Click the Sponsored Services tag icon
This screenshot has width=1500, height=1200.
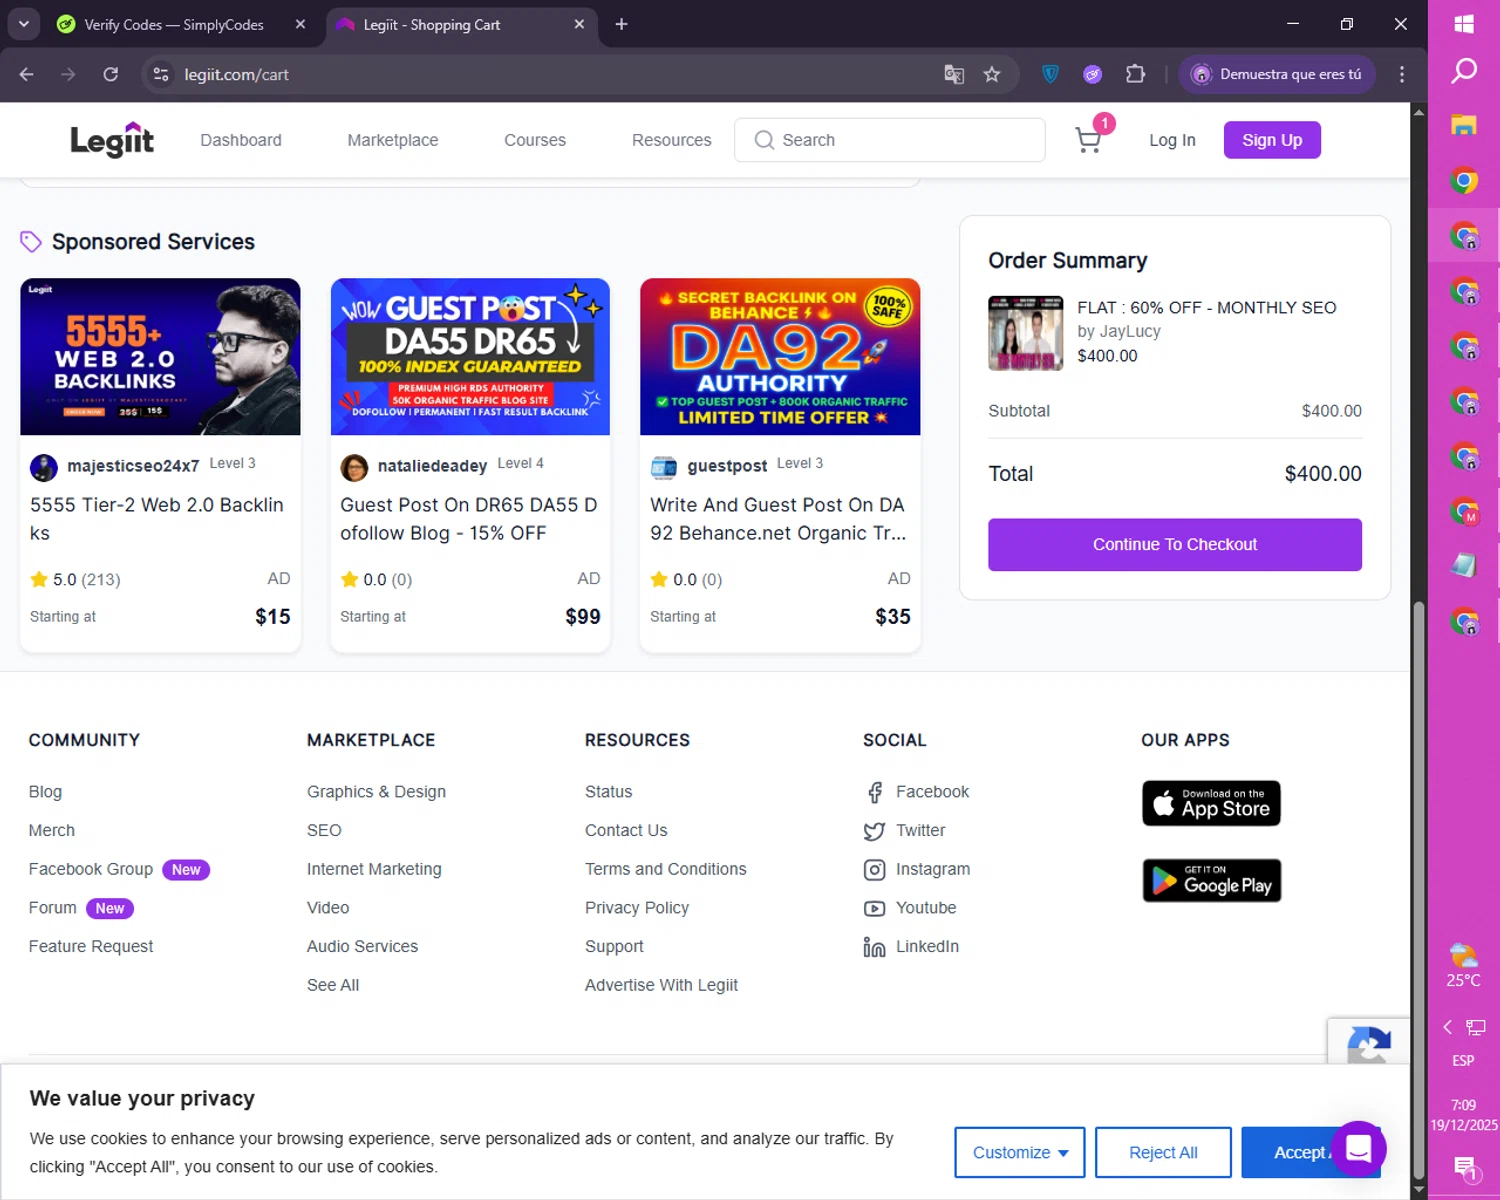click(31, 242)
